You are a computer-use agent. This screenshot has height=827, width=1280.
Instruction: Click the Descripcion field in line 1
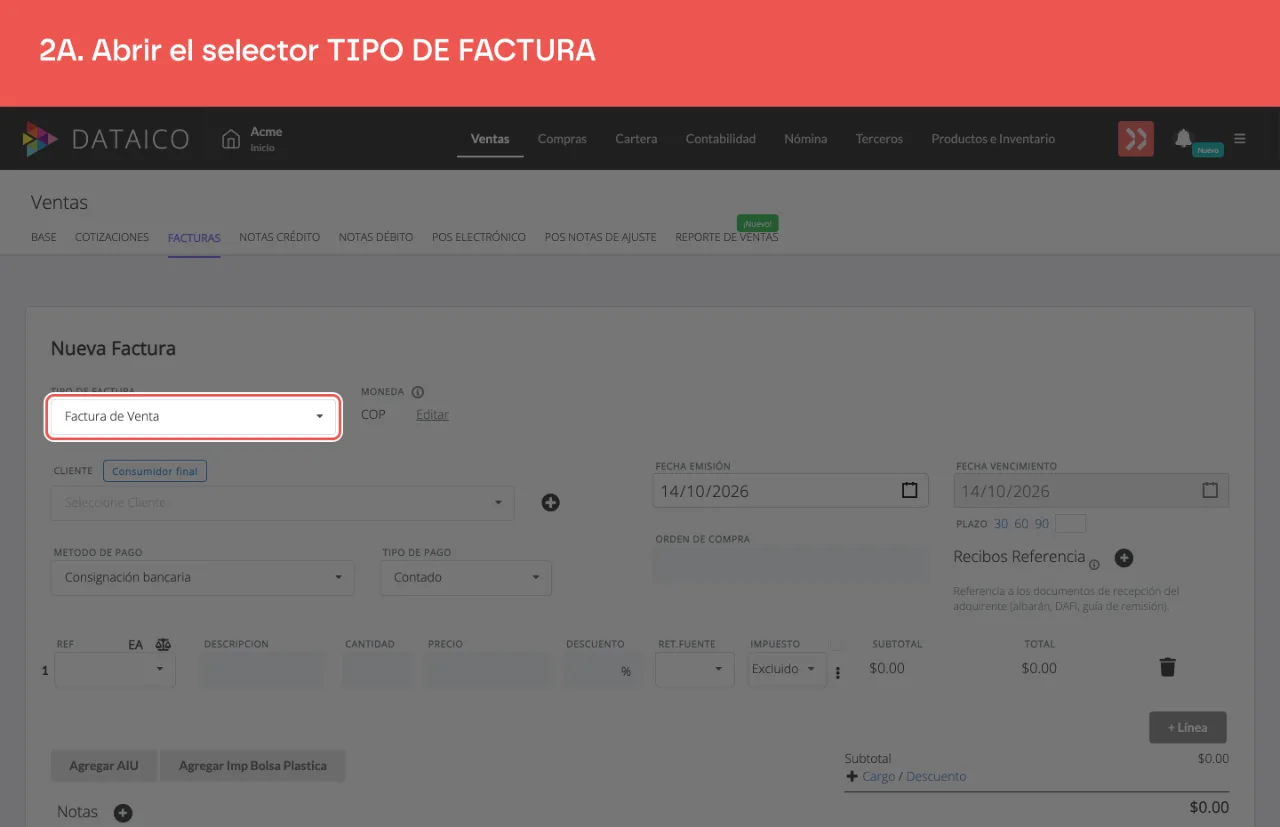pyautogui.click(x=263, y=671)
